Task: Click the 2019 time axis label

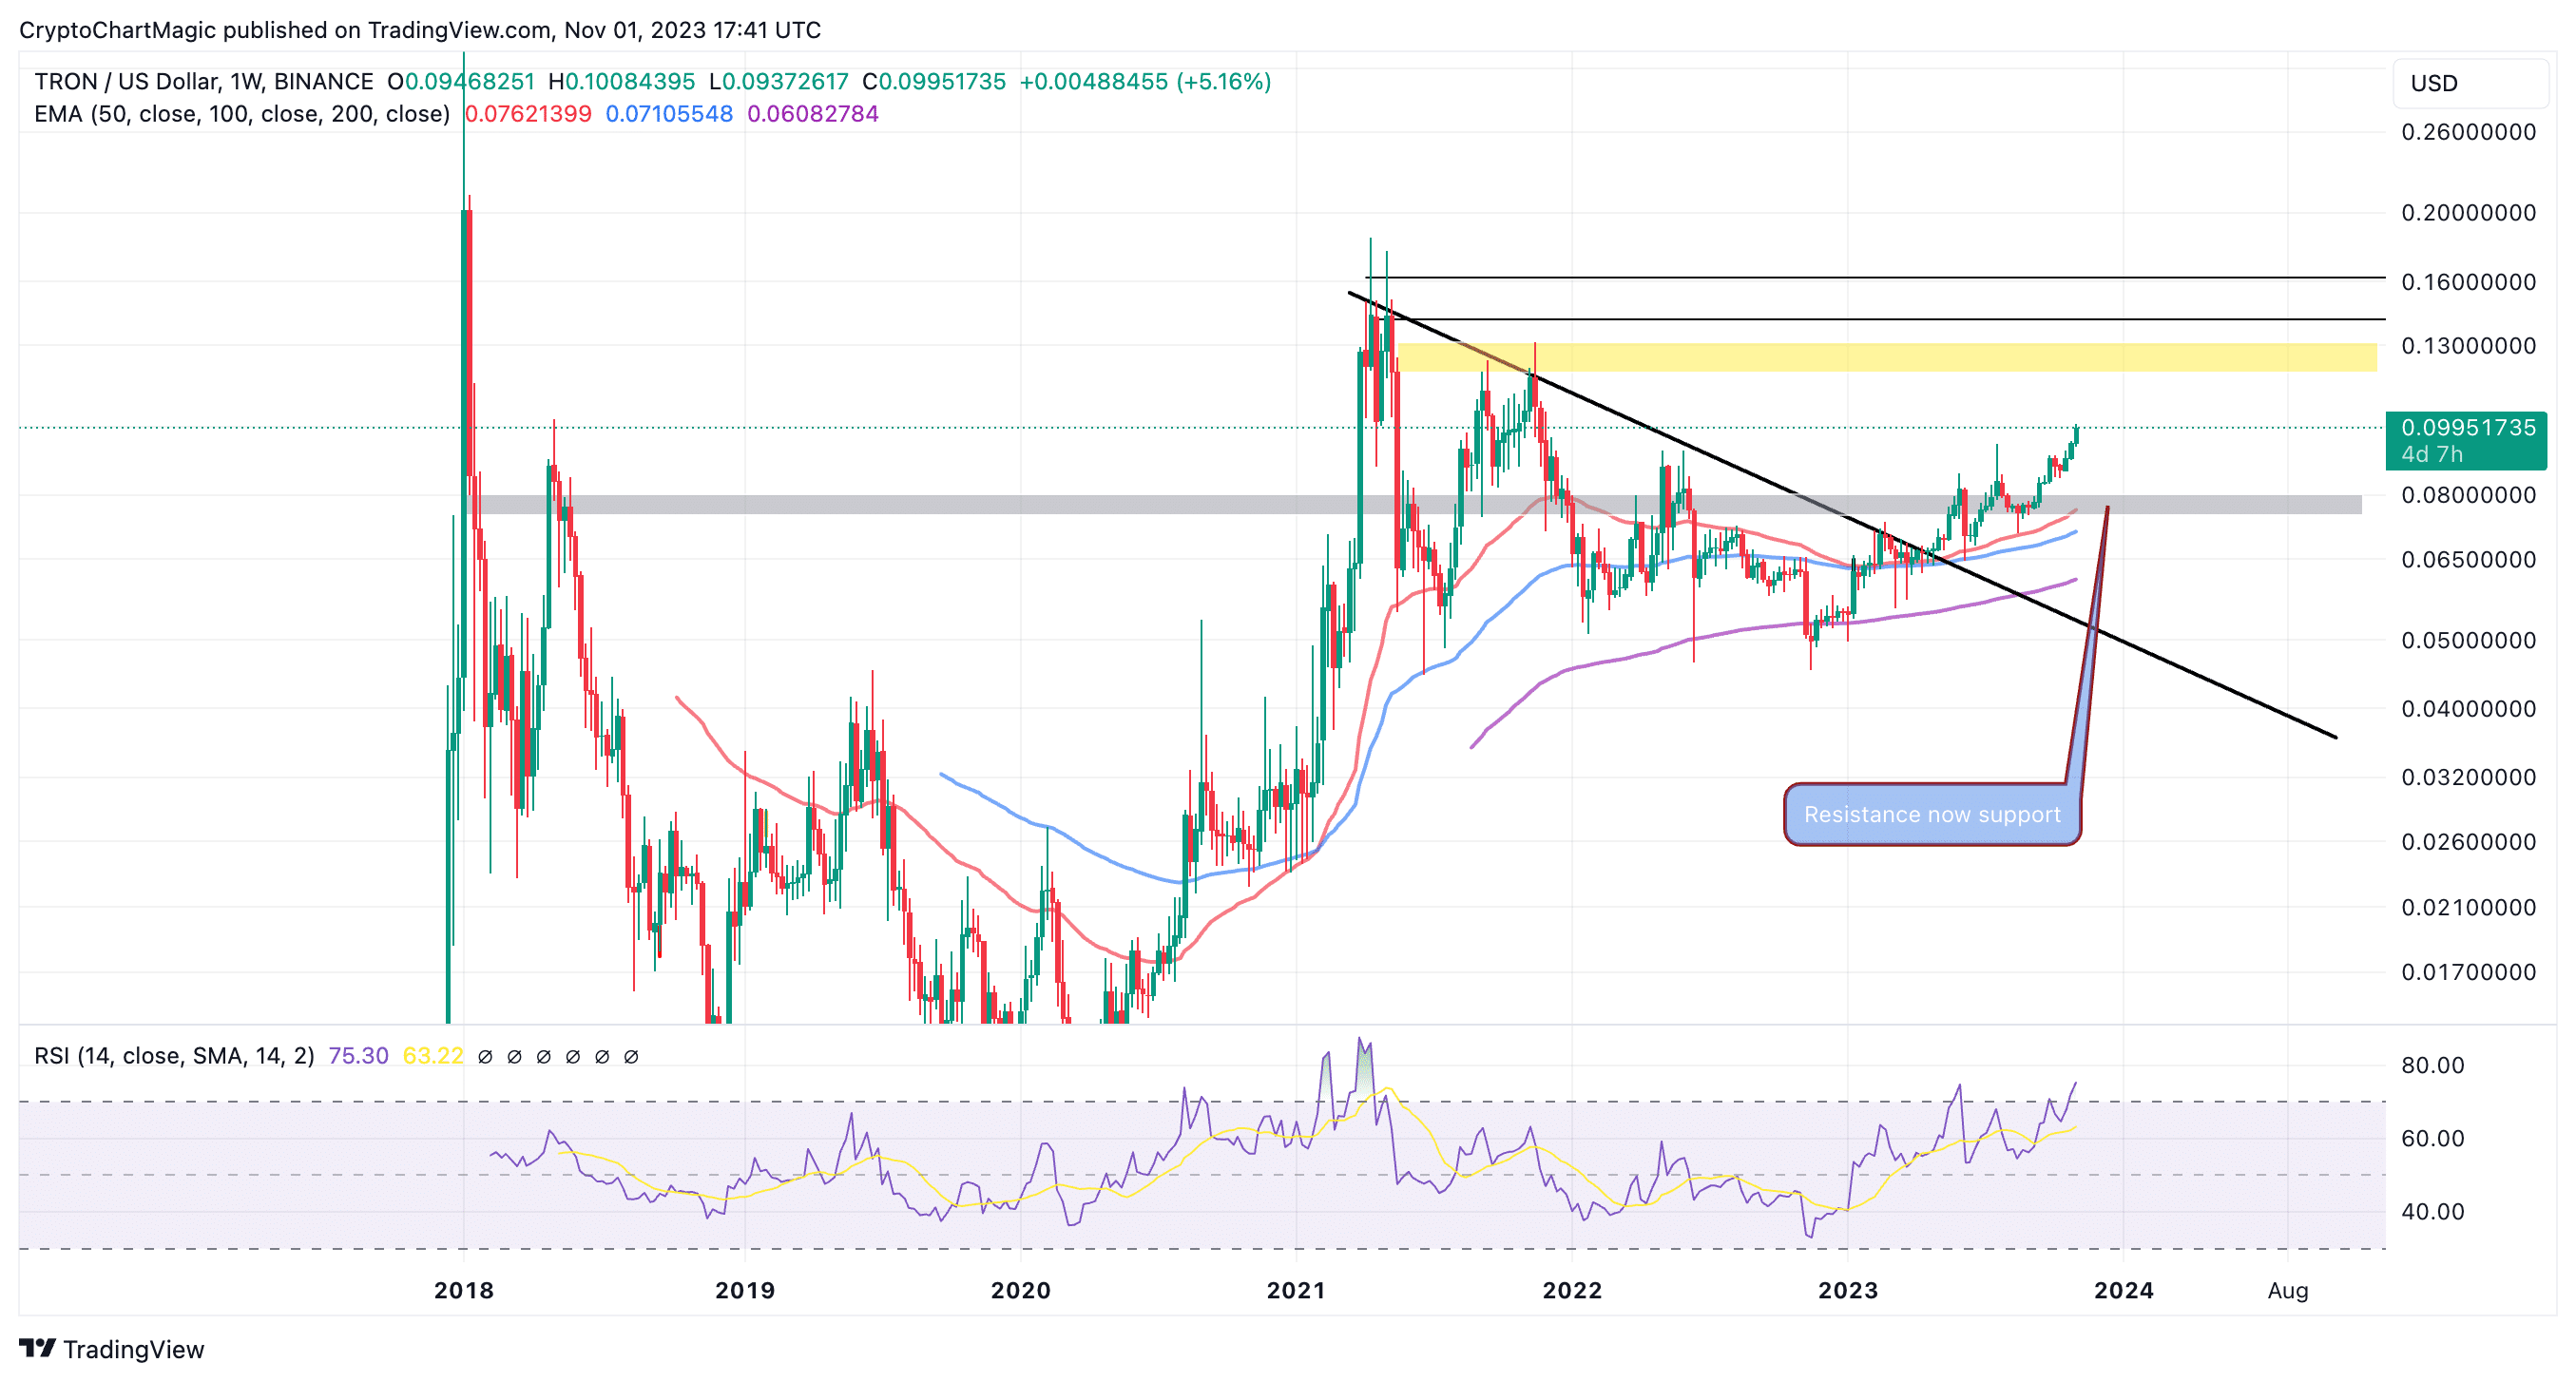Action: click(x=745, y=1290)
